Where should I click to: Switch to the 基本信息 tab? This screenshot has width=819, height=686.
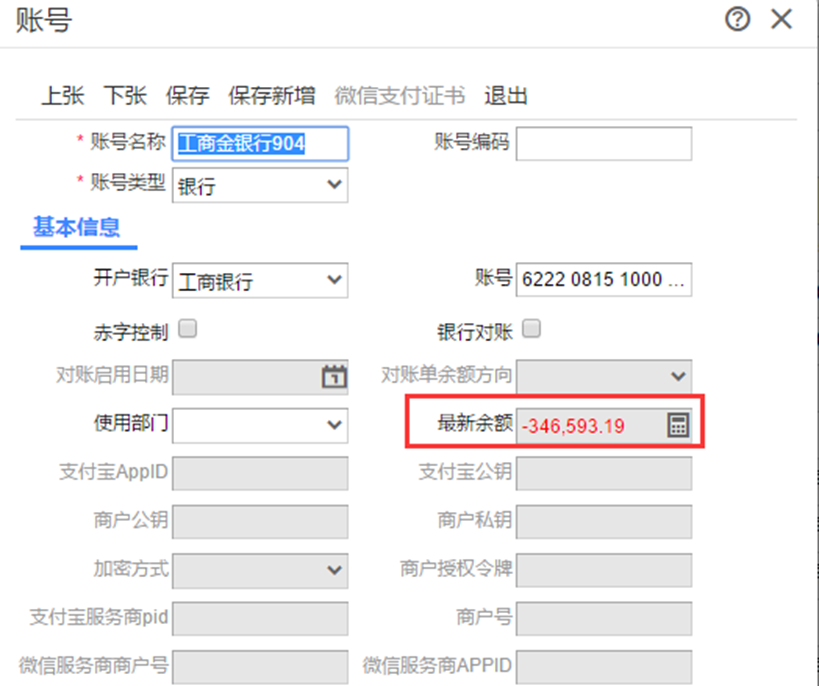tap(77, 227)
